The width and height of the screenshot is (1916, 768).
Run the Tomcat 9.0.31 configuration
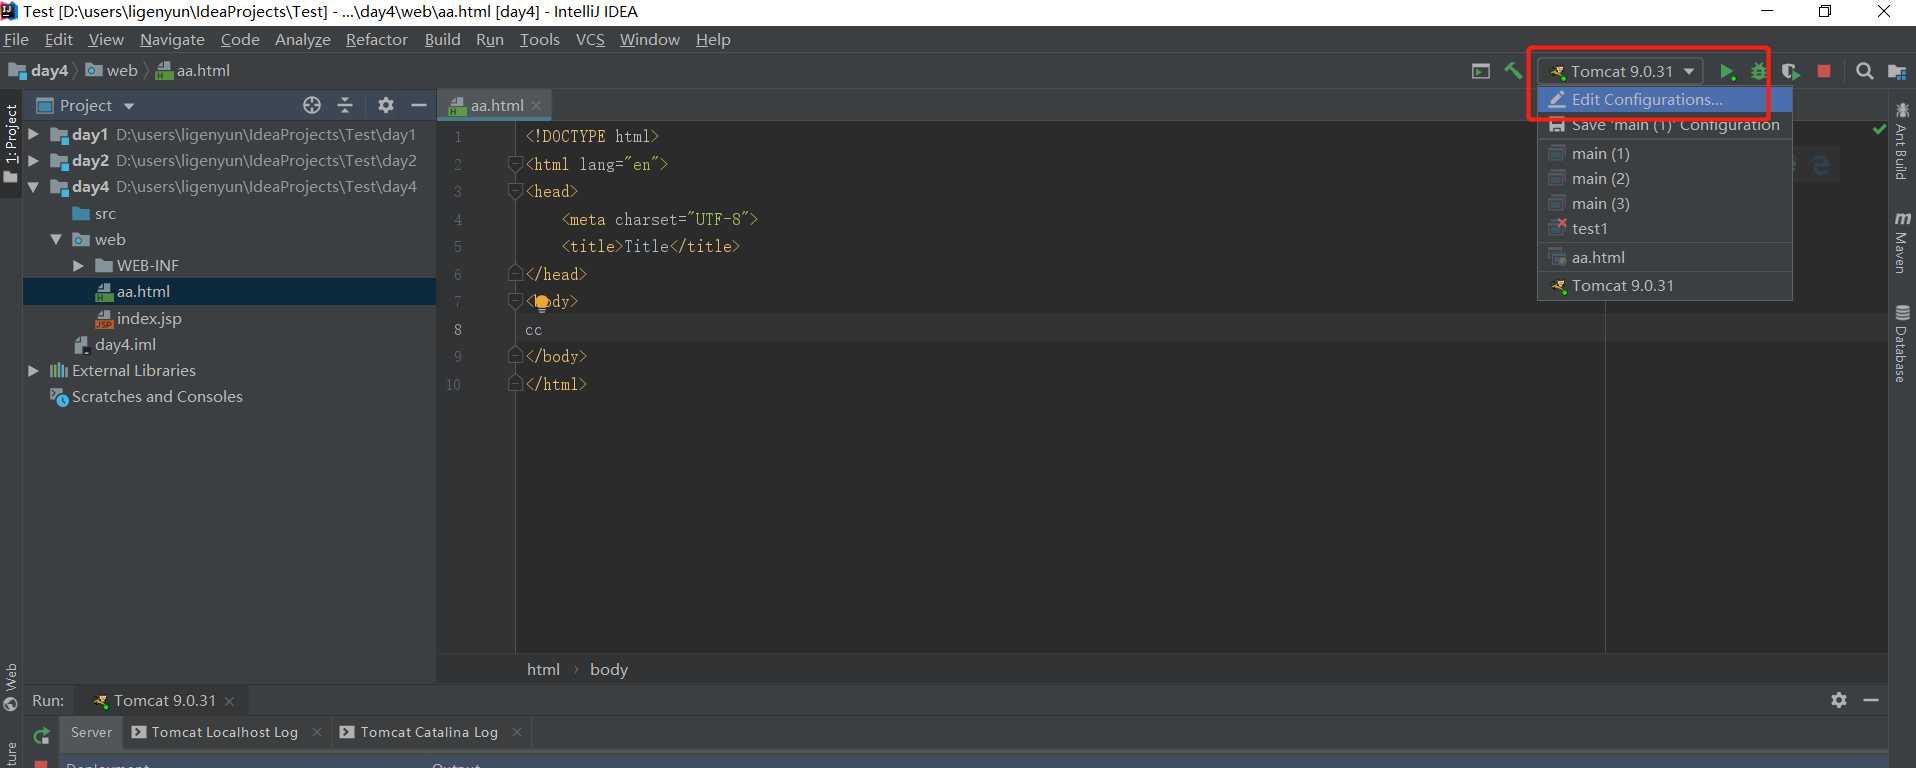click(x=1727, y=72)
